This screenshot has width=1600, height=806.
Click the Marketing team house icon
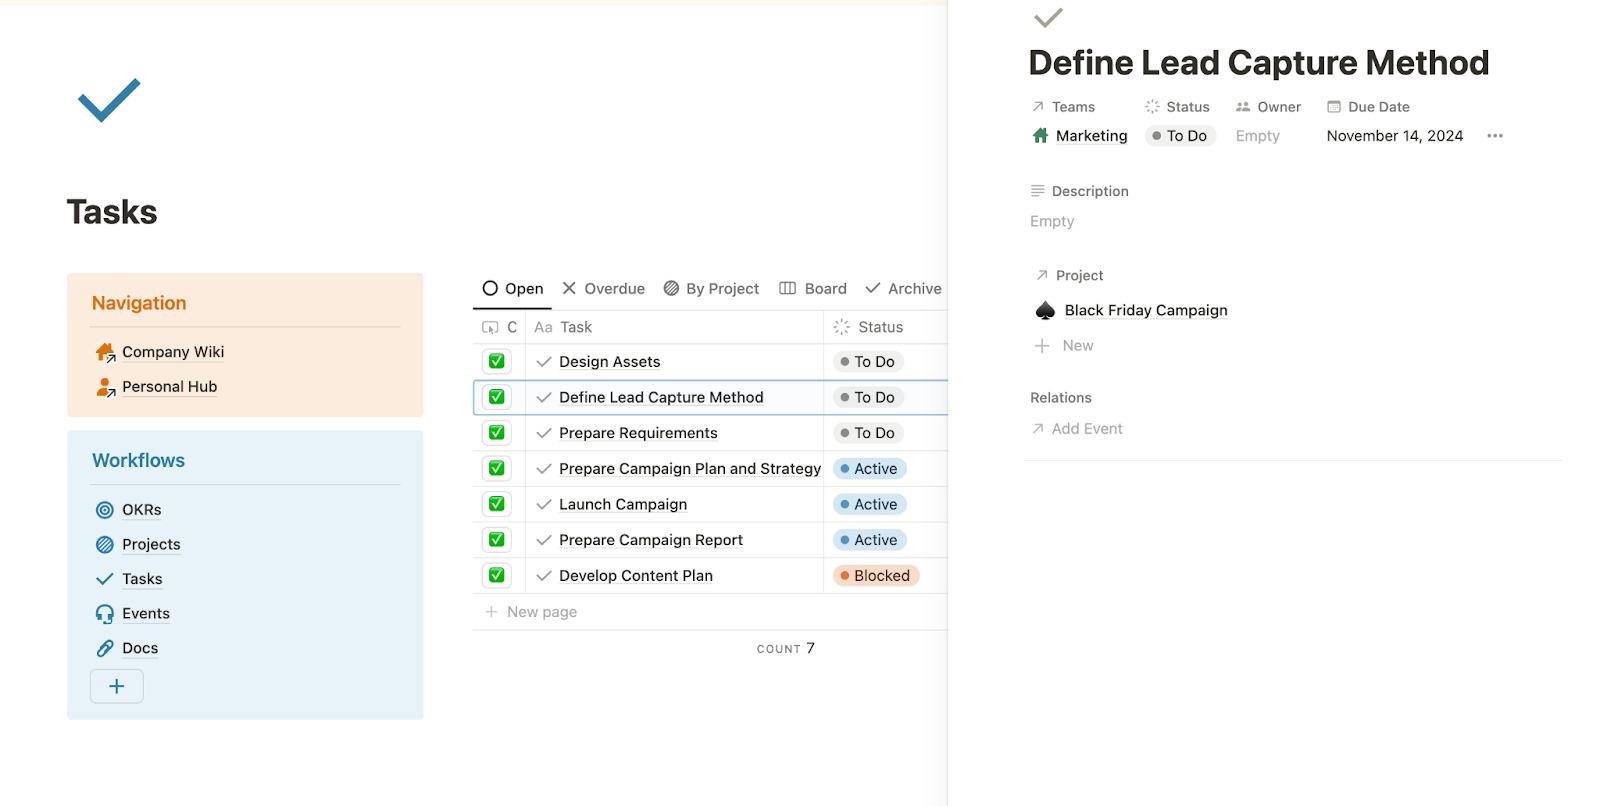tap(1040, 136)
